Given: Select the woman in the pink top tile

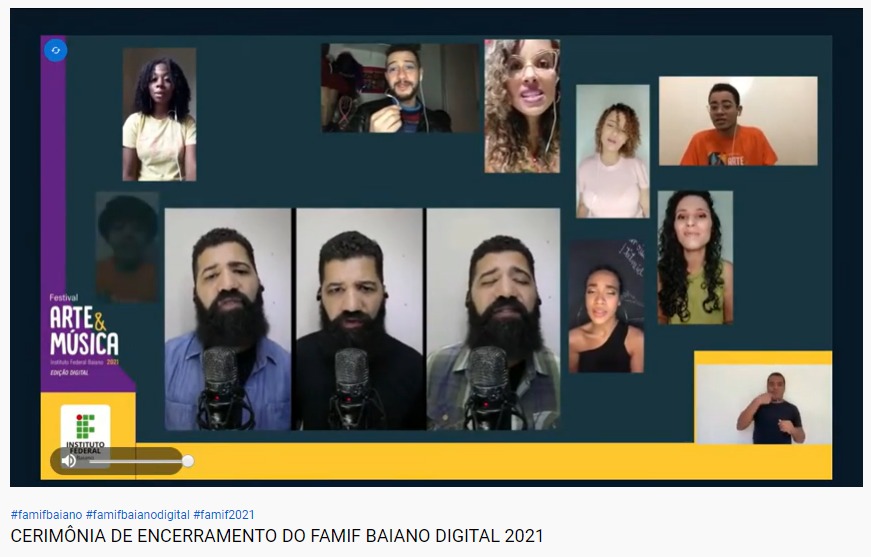Looking at the screenshot, I should click(612, 151).
